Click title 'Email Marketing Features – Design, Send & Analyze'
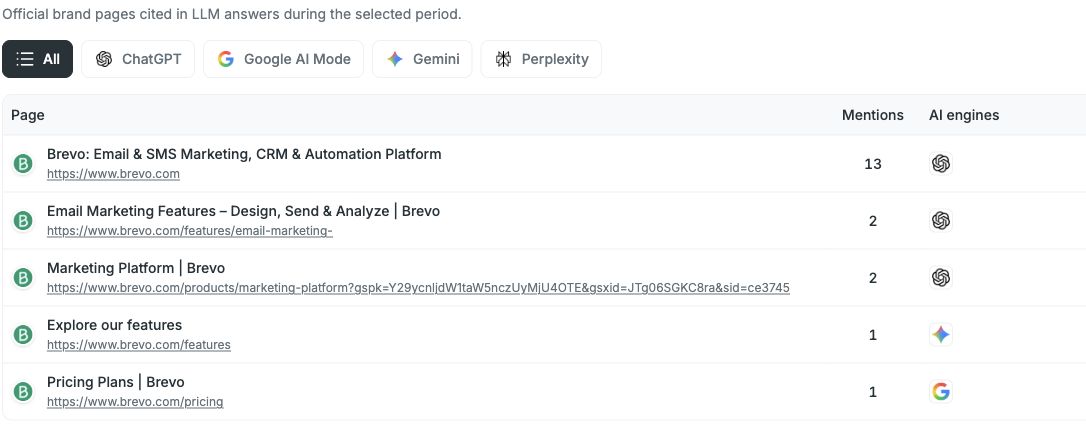This screenshot has width=1086, height=424. (243, 211)
